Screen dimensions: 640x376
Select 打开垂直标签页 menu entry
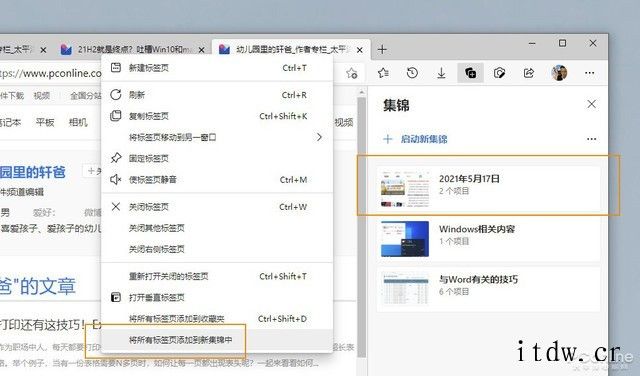coord(217,298)
